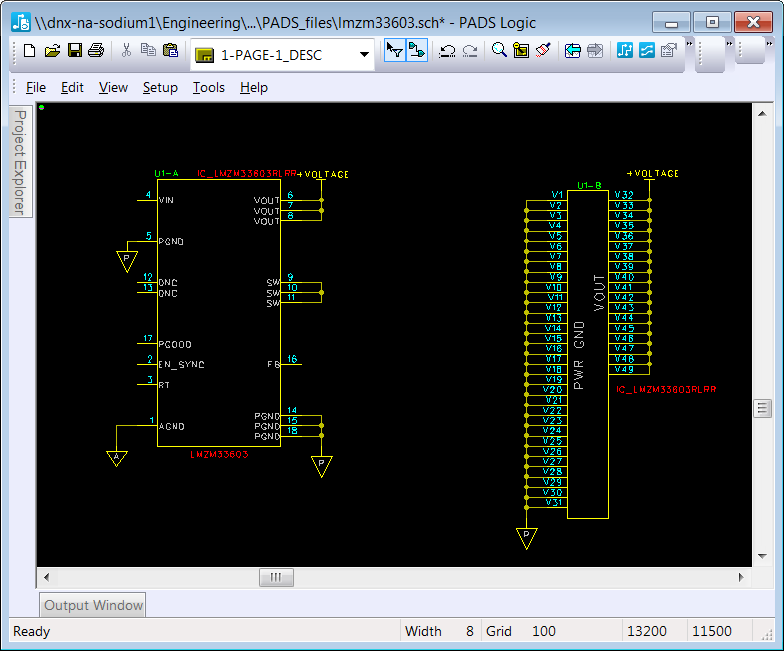Save the schematic with floppy disk icon
Screen dimensions: 784x651
click(74, 50)
